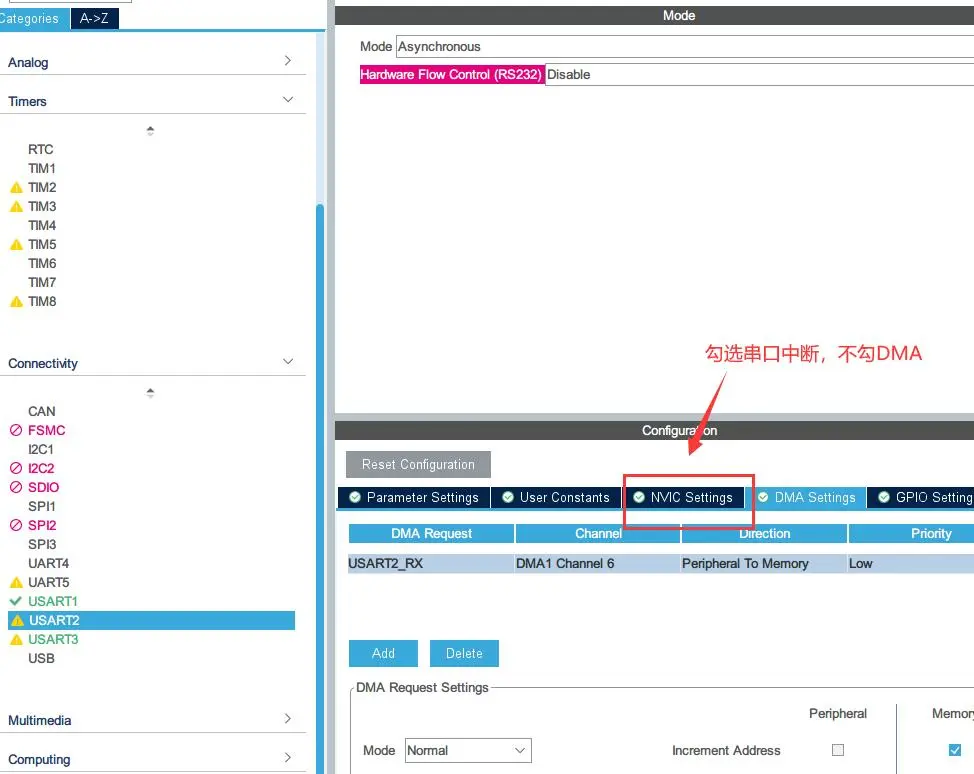Viewport: 974px width, 774px height.
Task: Expand the Multimedia category
Action: click(x=287, y=720)
